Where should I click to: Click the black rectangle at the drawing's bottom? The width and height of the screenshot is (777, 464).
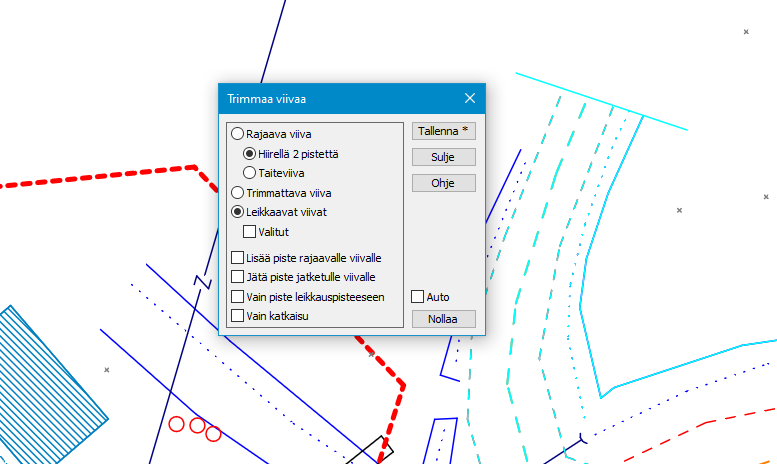(371, 452)
